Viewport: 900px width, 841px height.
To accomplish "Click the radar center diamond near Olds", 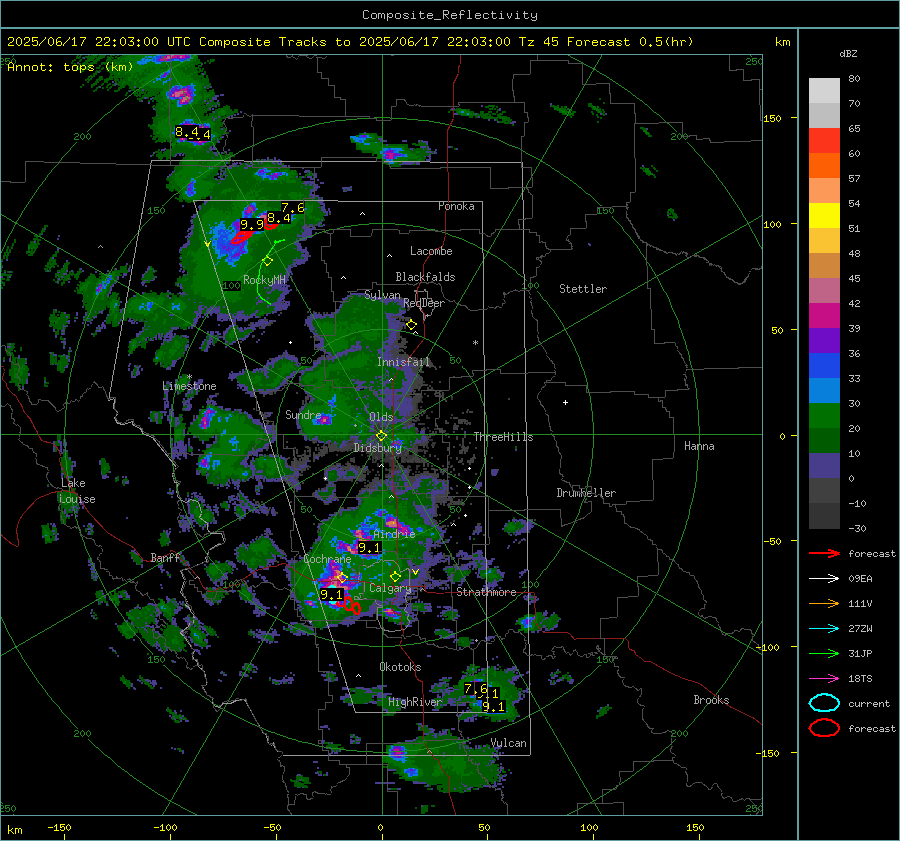I will (382, 436).
